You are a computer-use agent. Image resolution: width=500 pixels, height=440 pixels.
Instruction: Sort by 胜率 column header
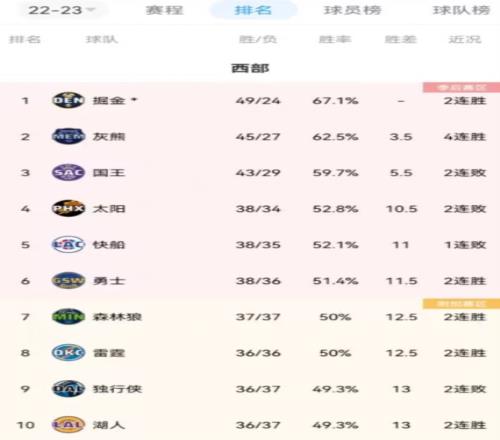coord(335,40)
